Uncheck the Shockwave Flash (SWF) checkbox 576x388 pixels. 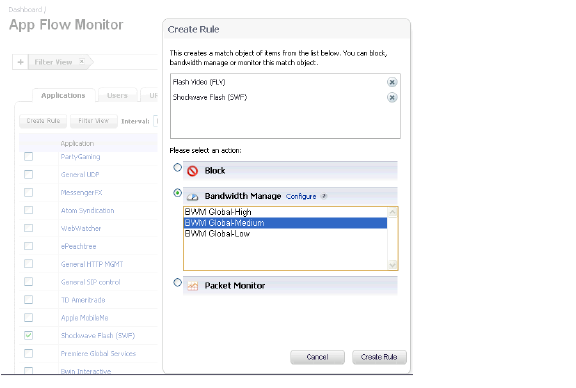(28, 335)
